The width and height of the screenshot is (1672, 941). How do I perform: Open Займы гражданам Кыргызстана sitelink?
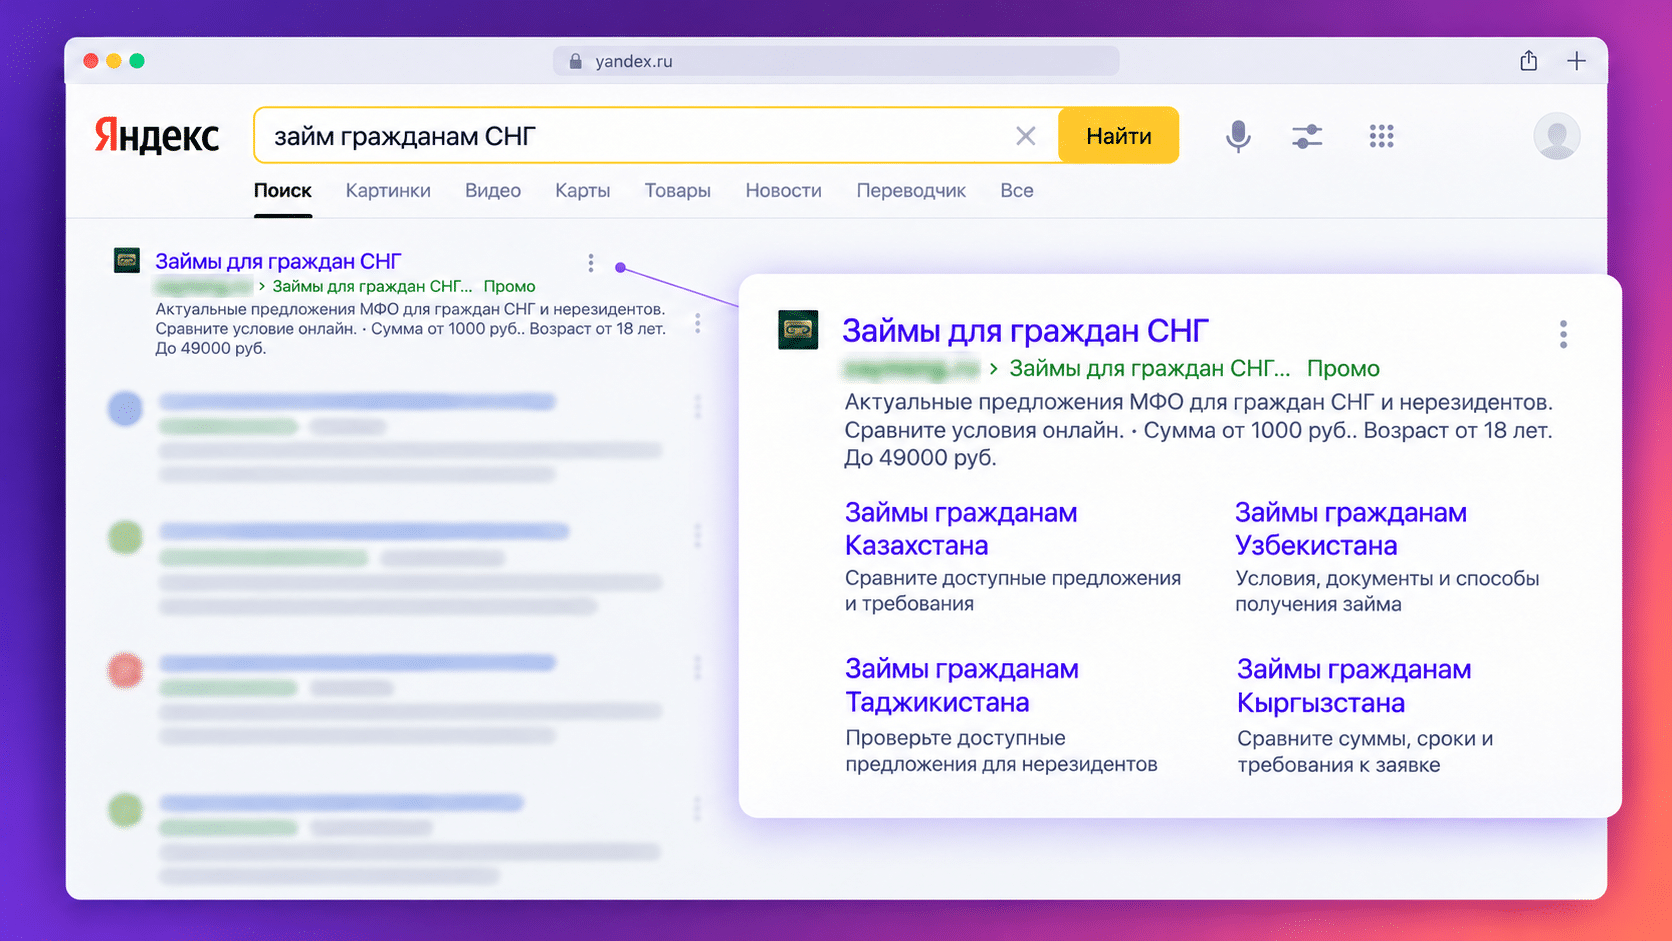(x=1354, y=686)
